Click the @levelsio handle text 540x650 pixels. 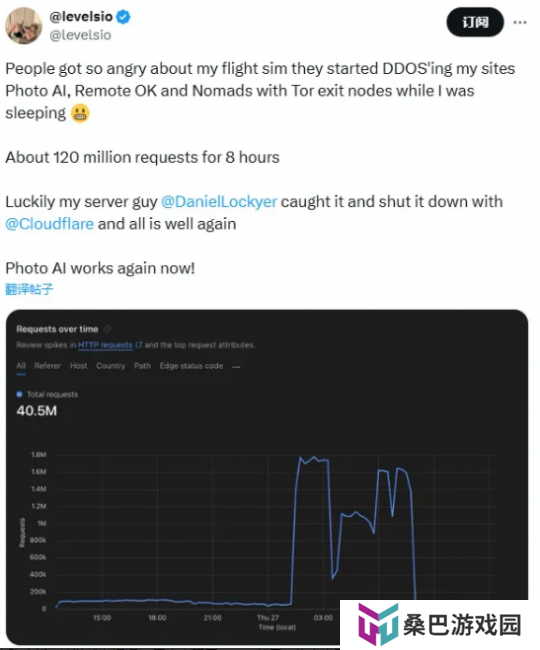click(80, 35)
